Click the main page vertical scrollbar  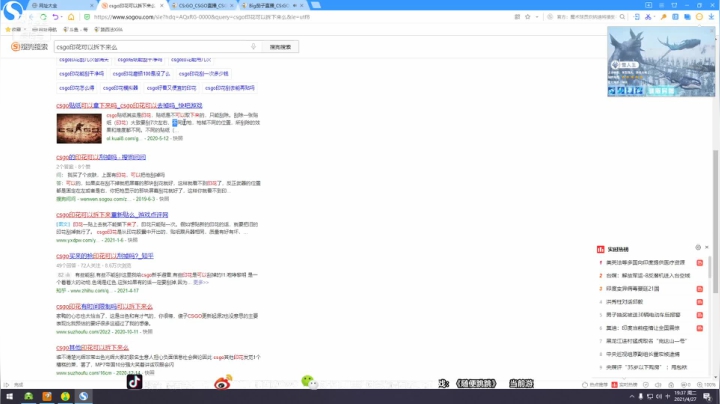pyautogui.click(x=715, y=222)
